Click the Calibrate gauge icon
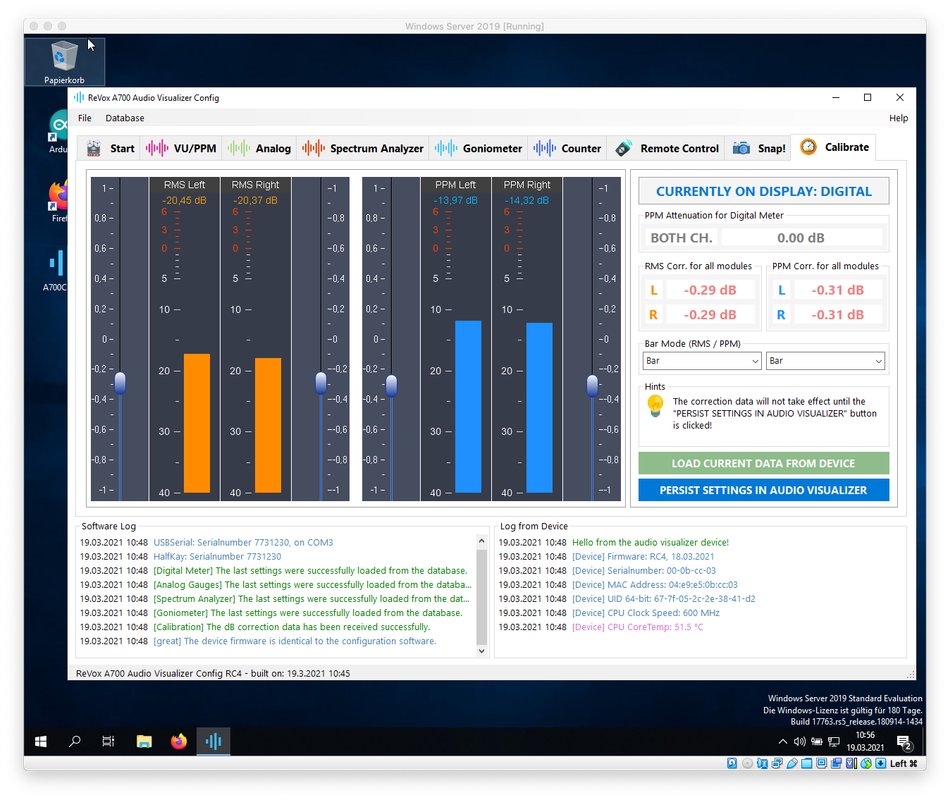 coord(808,147)
